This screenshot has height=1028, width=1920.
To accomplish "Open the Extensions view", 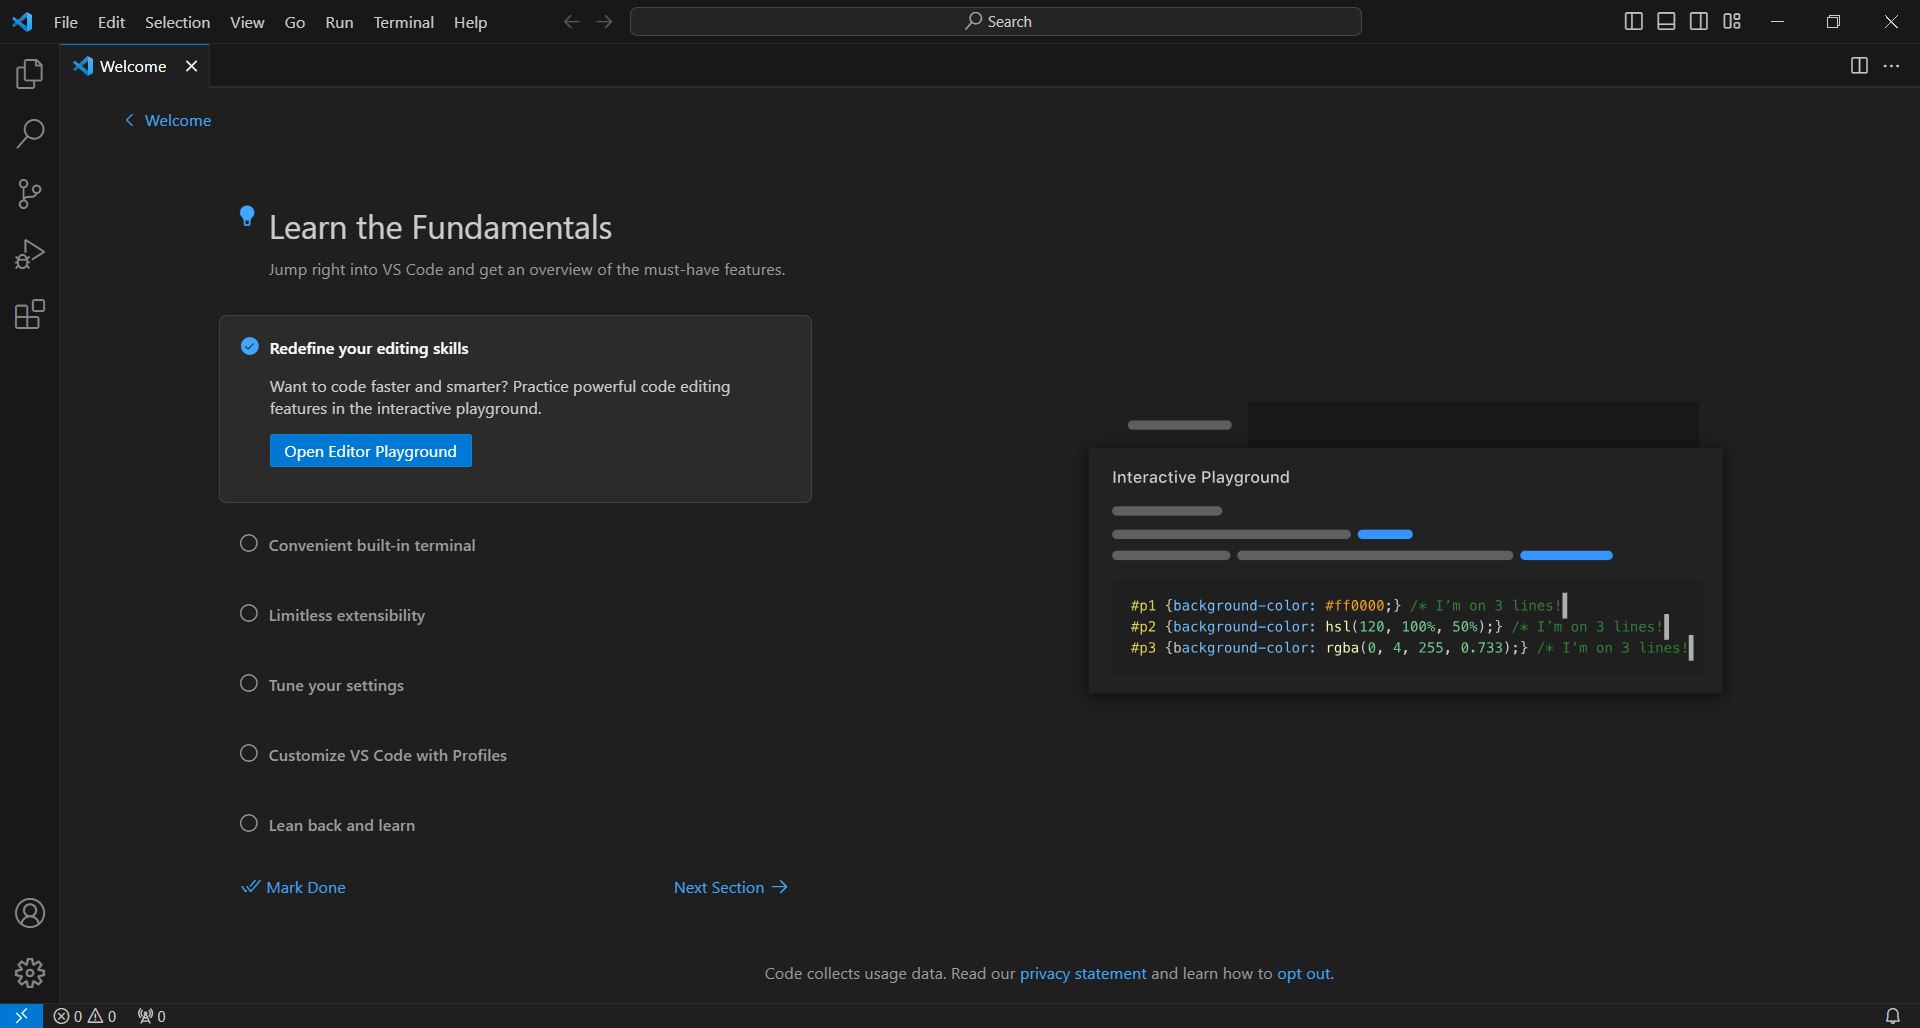I will [x=29, y=314].
